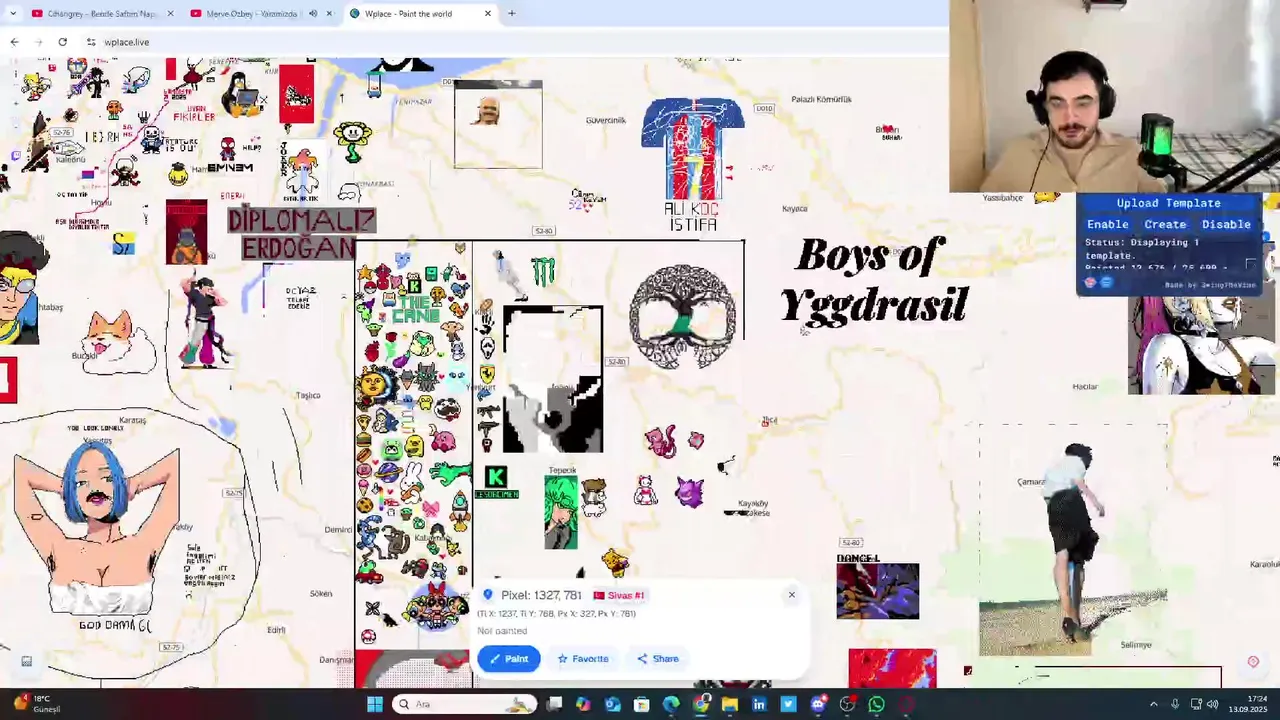
Task: Click the pink icon at the map's lower right
Action: 1253,662
